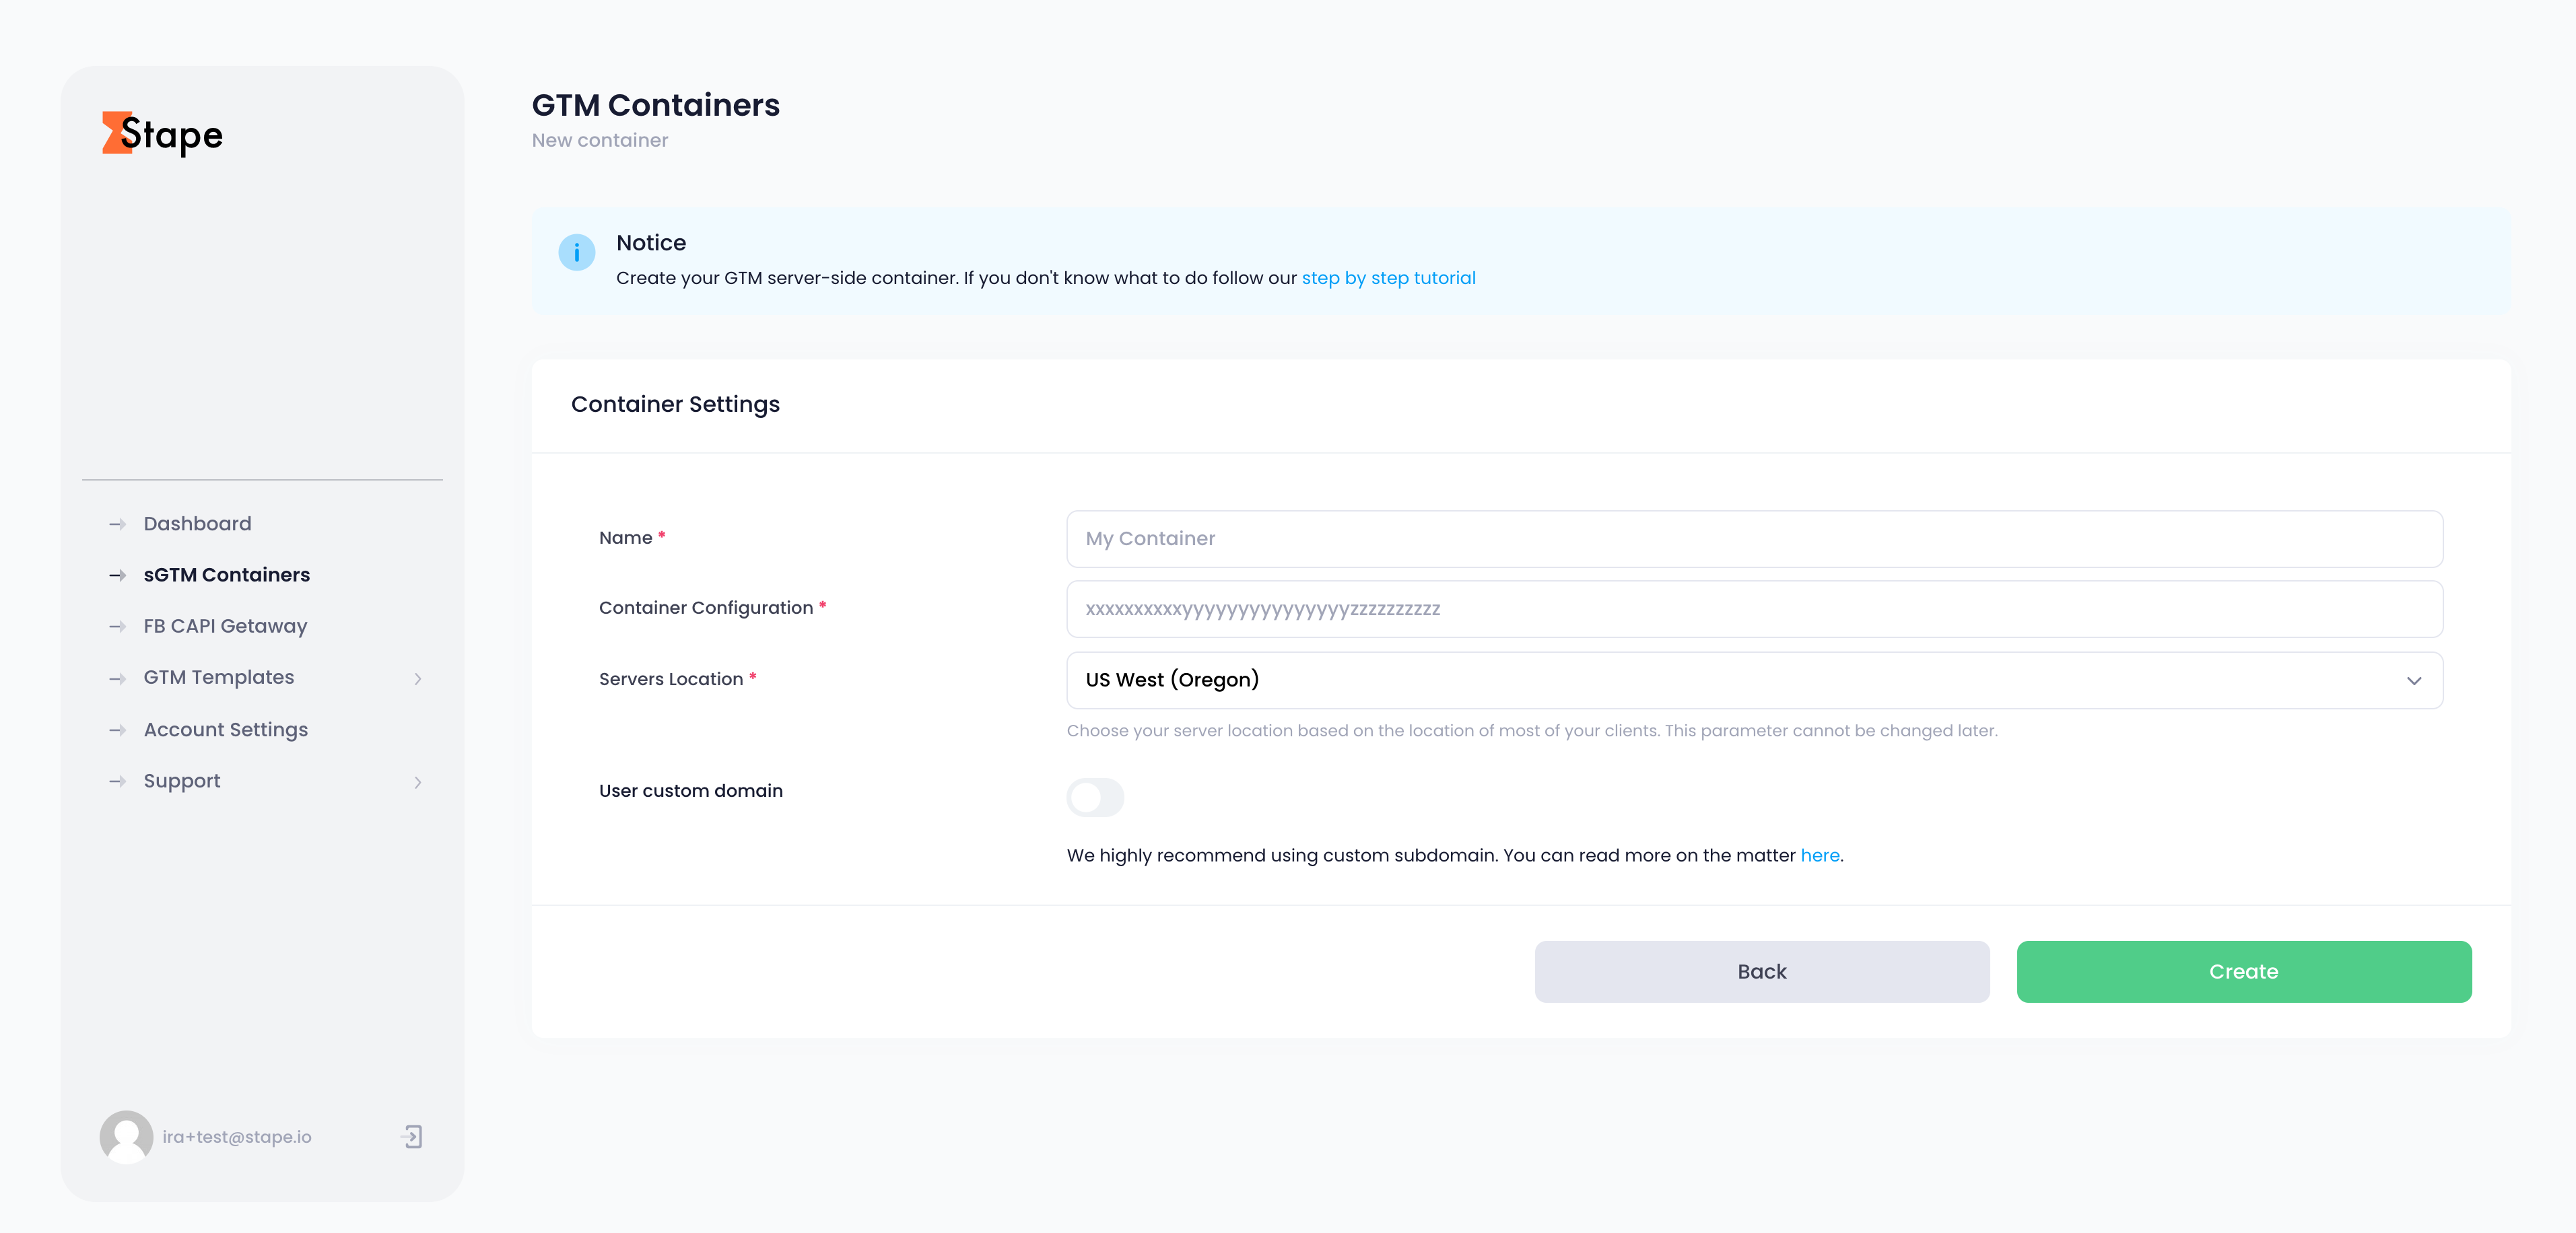This screenshot has width=2576, height=1233.
Task: Click the sign-out icon next to account email
Action: click(x=412, y=1137)
